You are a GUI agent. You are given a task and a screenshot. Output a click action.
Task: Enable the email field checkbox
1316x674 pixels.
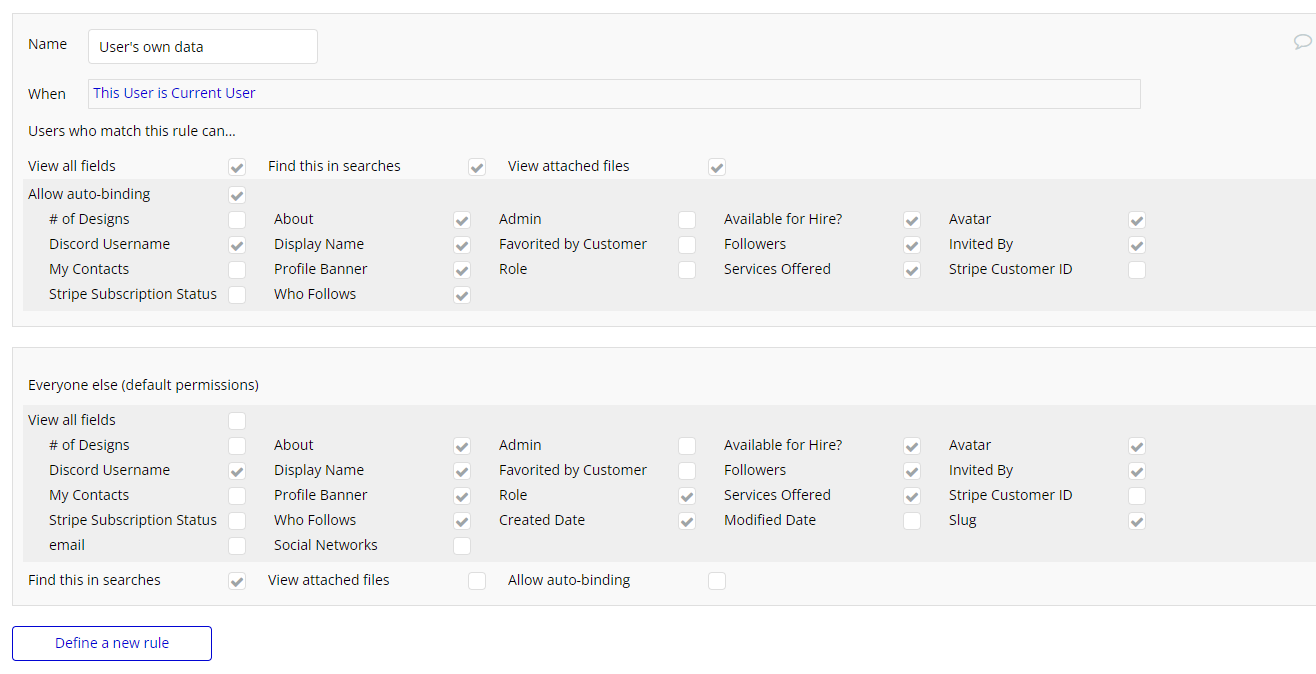[237, 546]
